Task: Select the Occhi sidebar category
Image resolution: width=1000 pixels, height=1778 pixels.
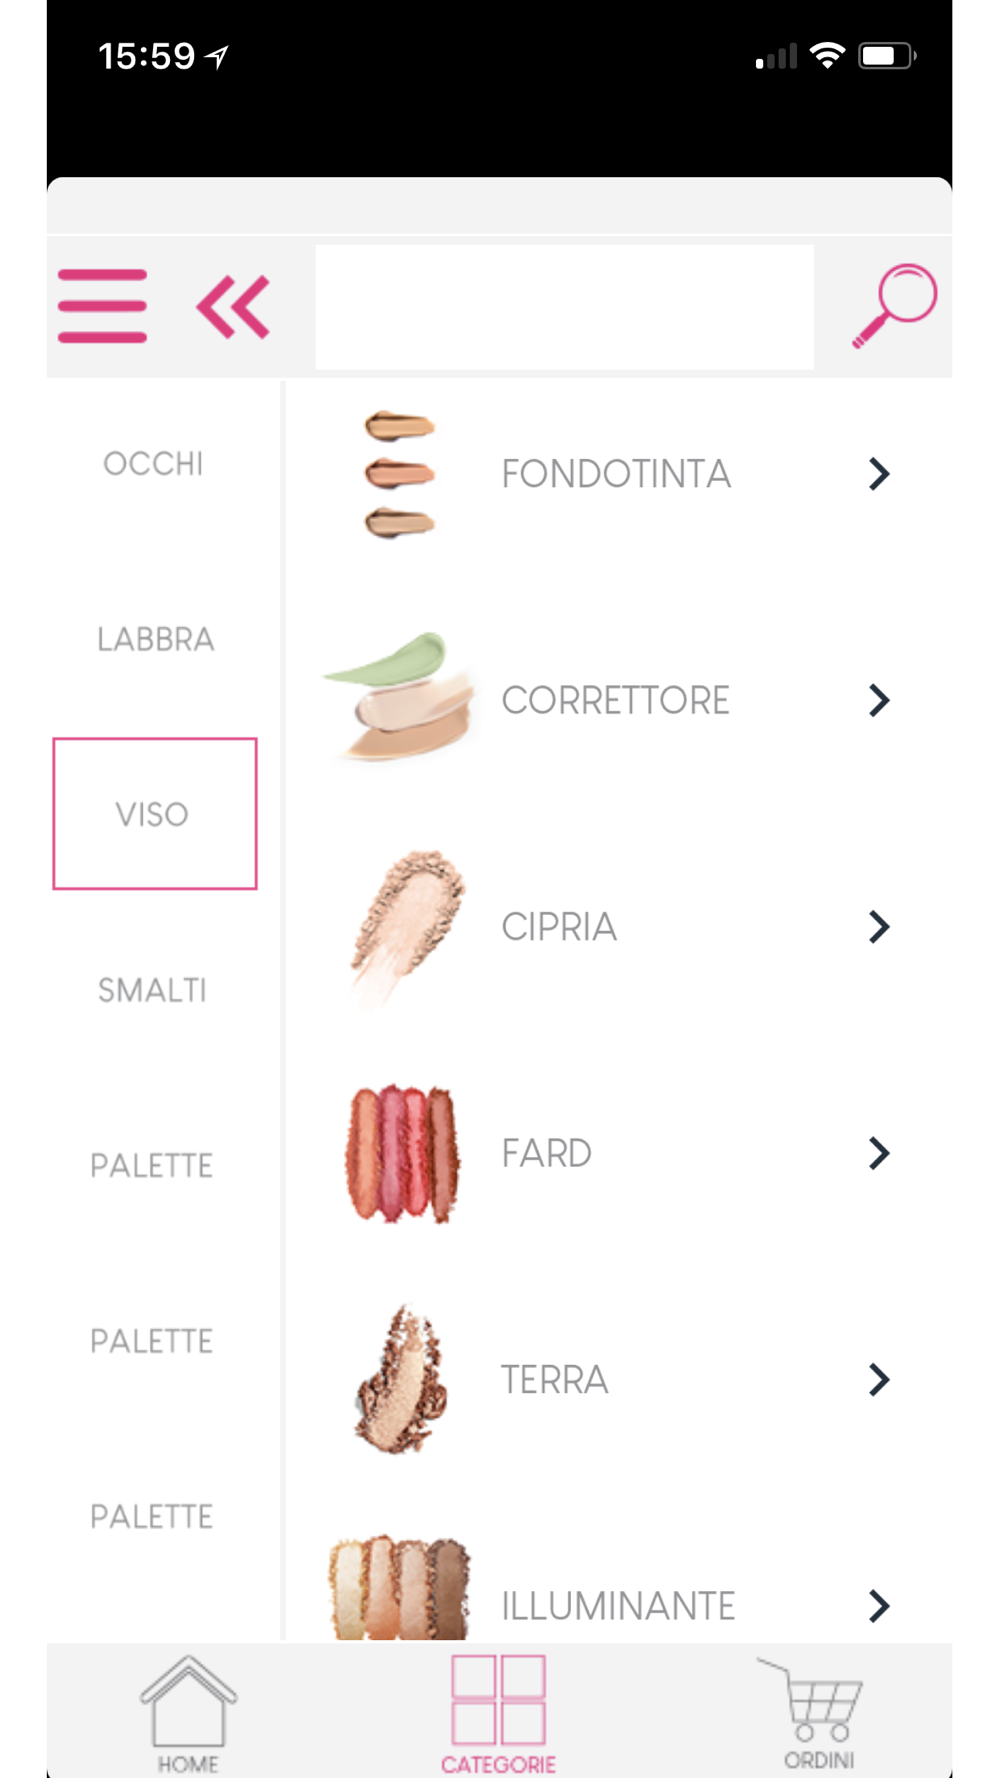Action: 153,464
